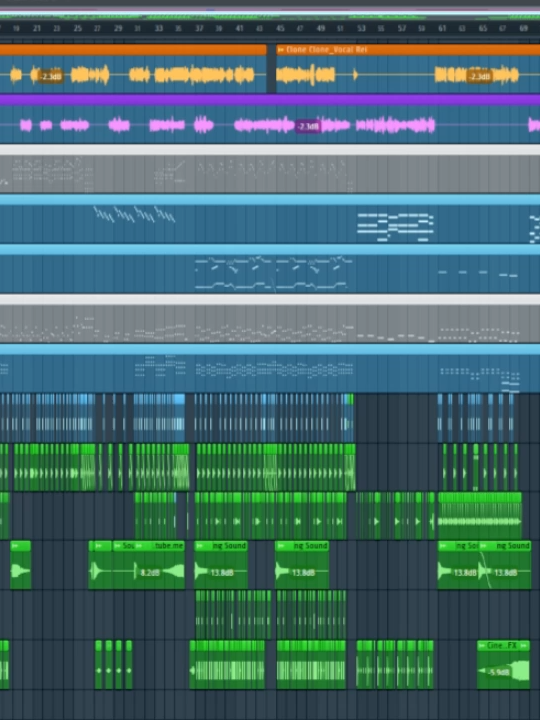Open menu arrow of the Sound clip starting at bar 45

280,546
